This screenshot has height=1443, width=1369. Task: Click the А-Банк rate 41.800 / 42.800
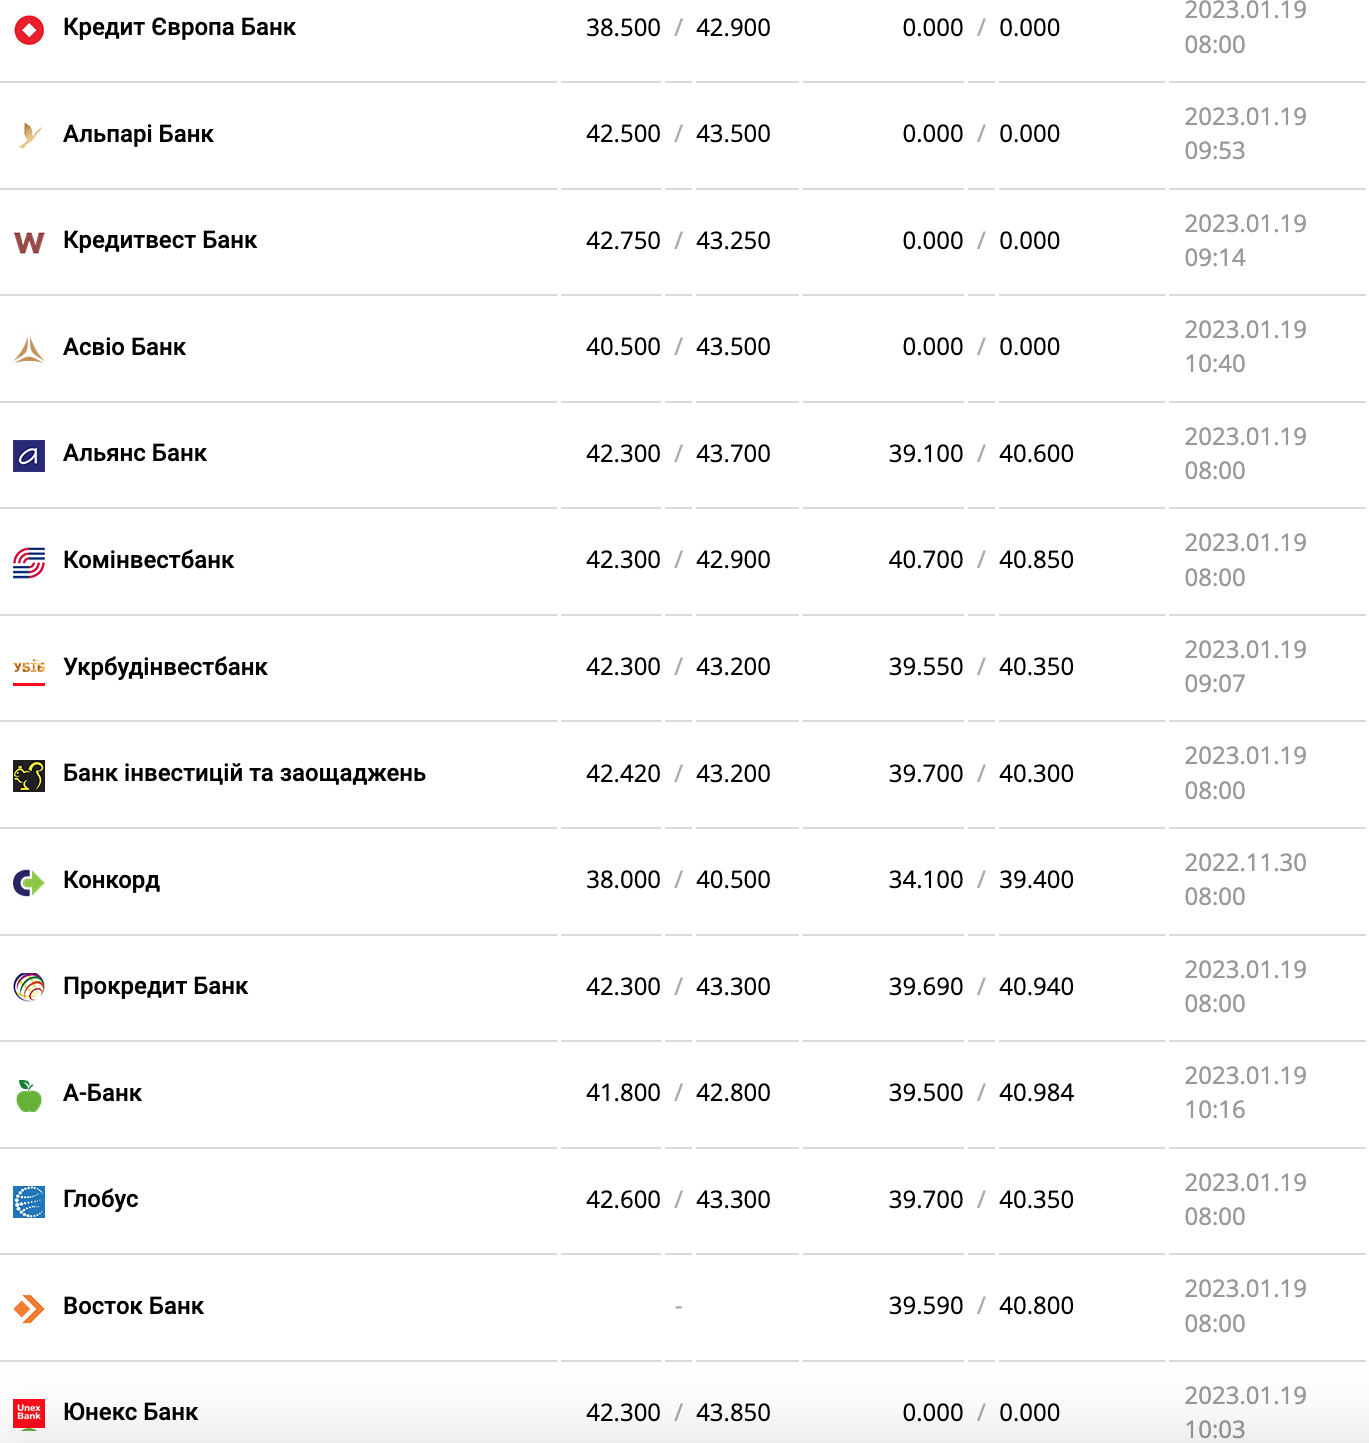click(678, 1093)
